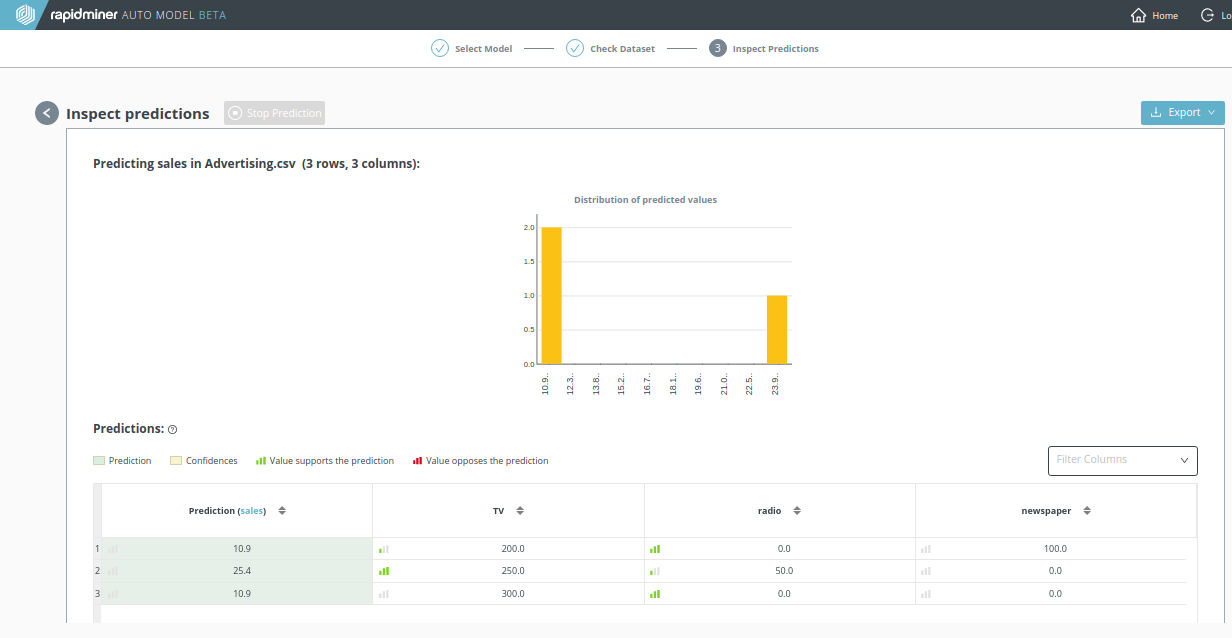Sort the newspaper column using its arrows

tap(1087, 511)
